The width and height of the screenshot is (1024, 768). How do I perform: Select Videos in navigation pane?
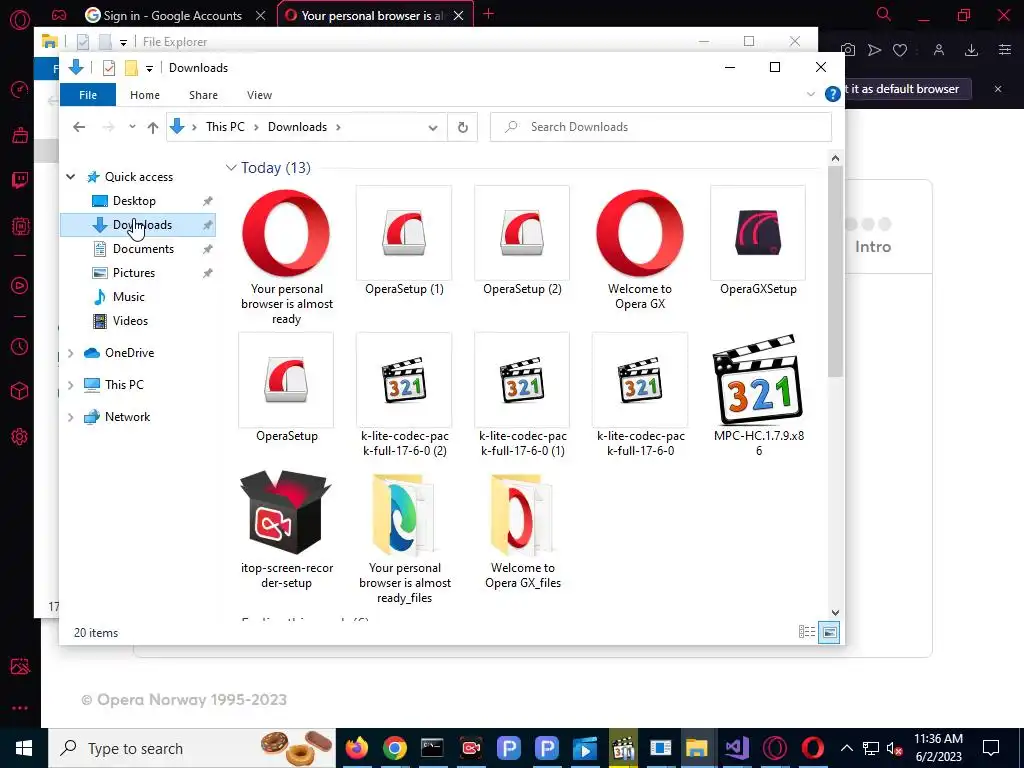pyautogui.click(x=130, y=321)
